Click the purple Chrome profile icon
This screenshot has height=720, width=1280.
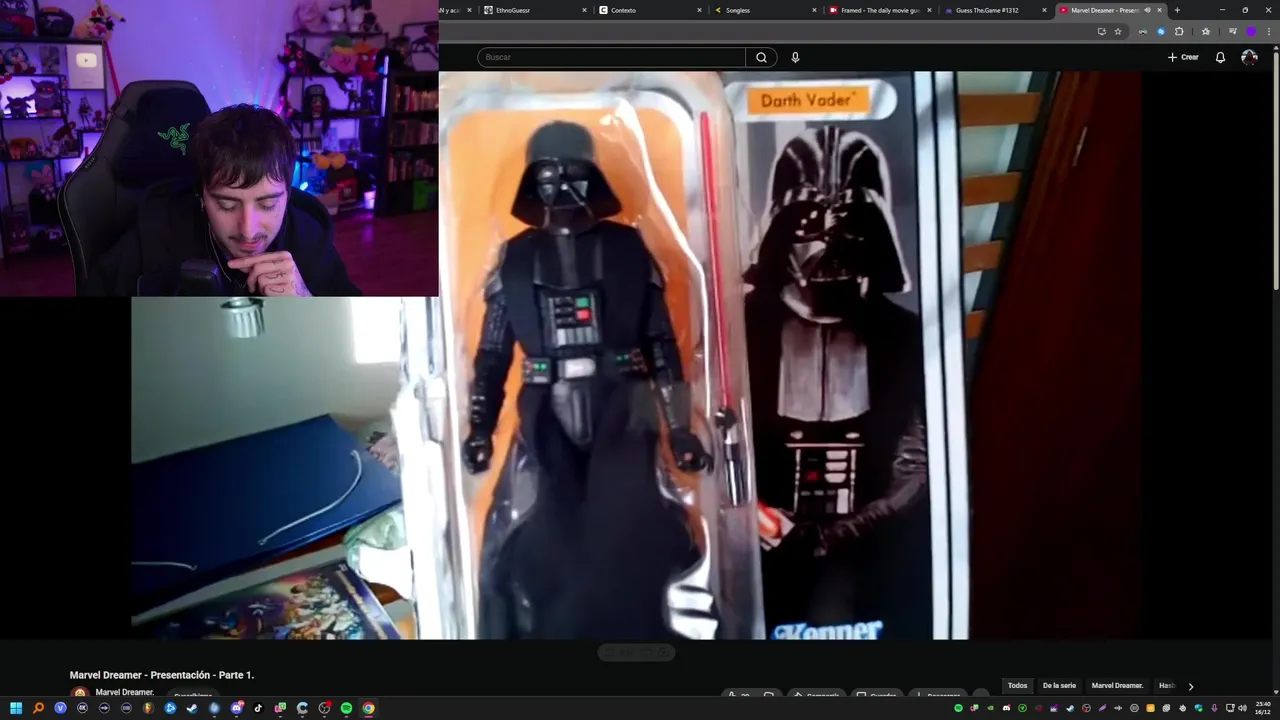1250,31
